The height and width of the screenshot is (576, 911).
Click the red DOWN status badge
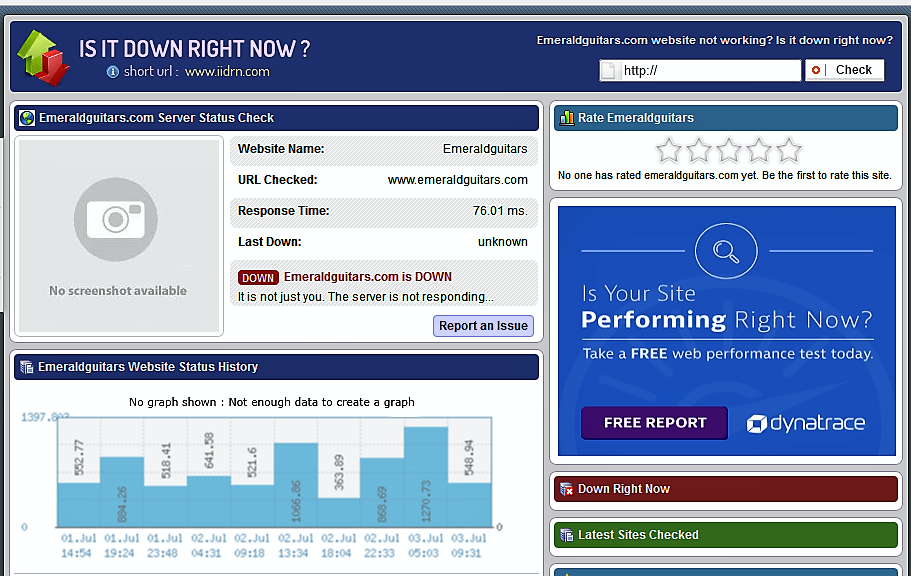pos(258,278)
